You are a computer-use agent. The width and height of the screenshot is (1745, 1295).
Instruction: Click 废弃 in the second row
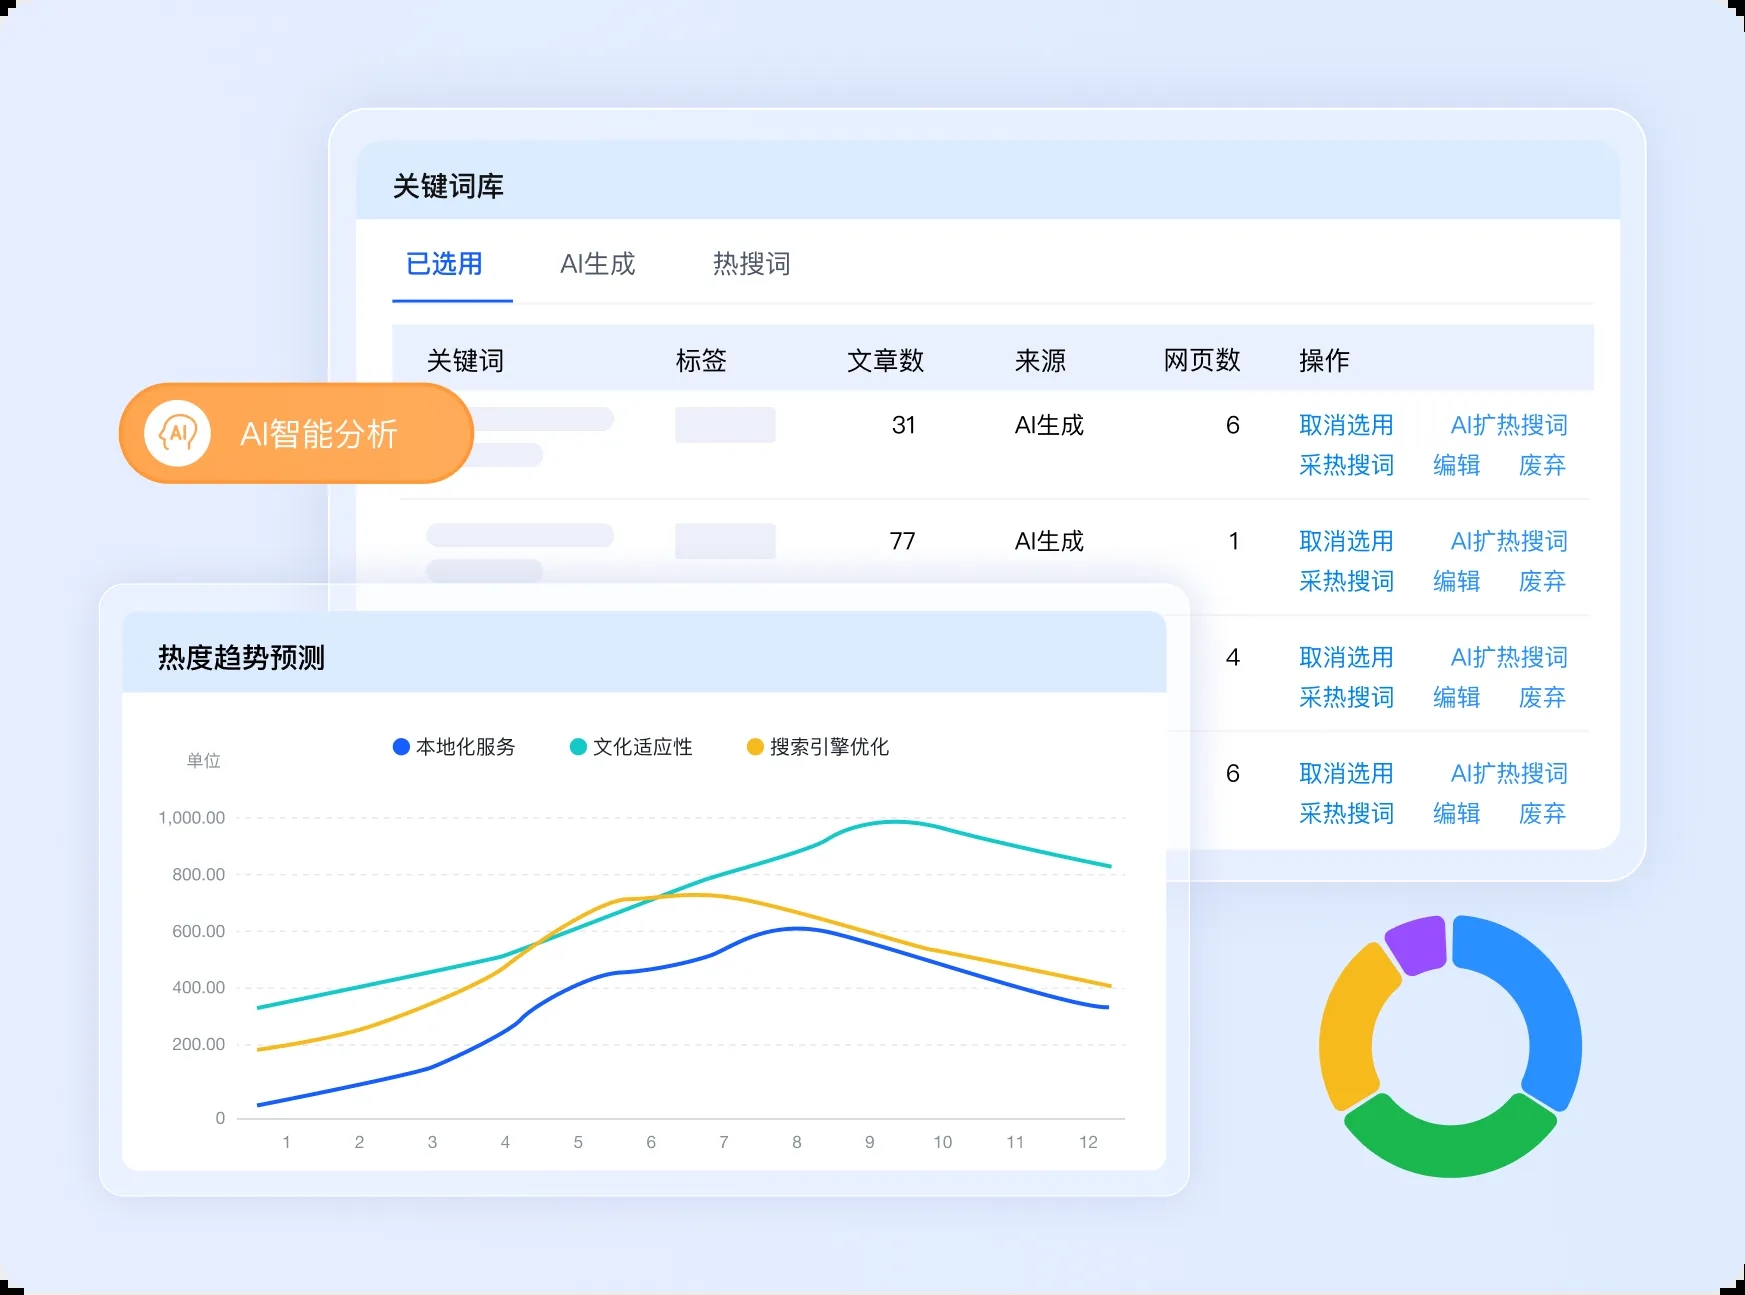1541,581
